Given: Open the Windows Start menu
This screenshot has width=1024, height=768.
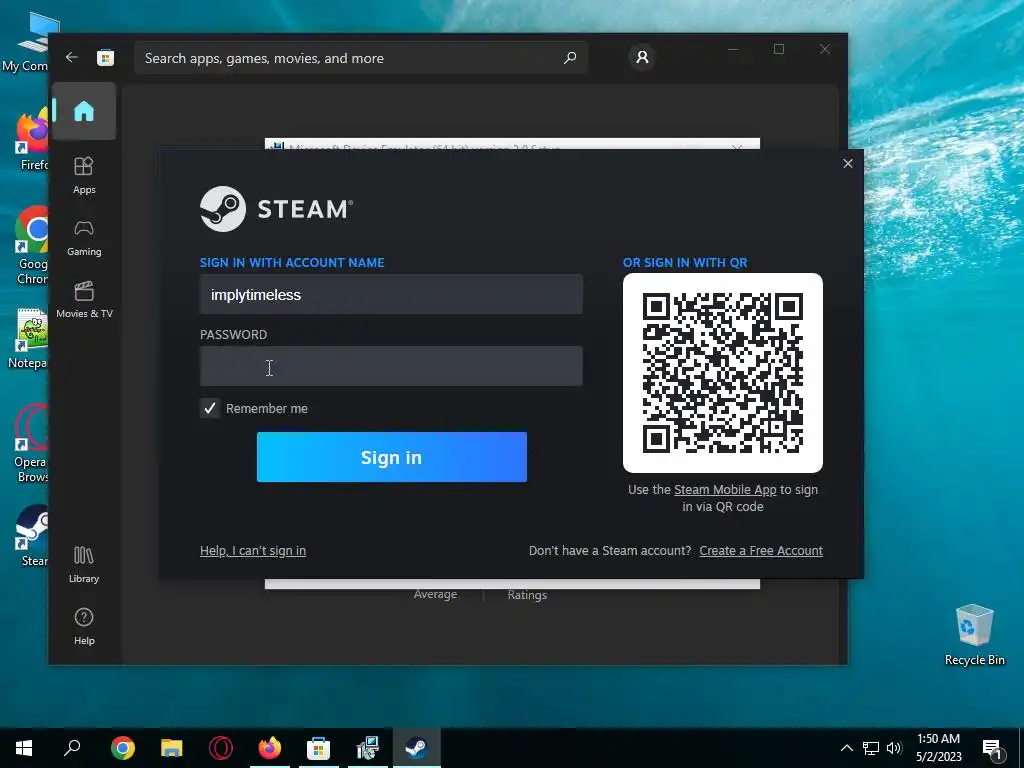Looking at the screenshot, I should tap(24, 748).
